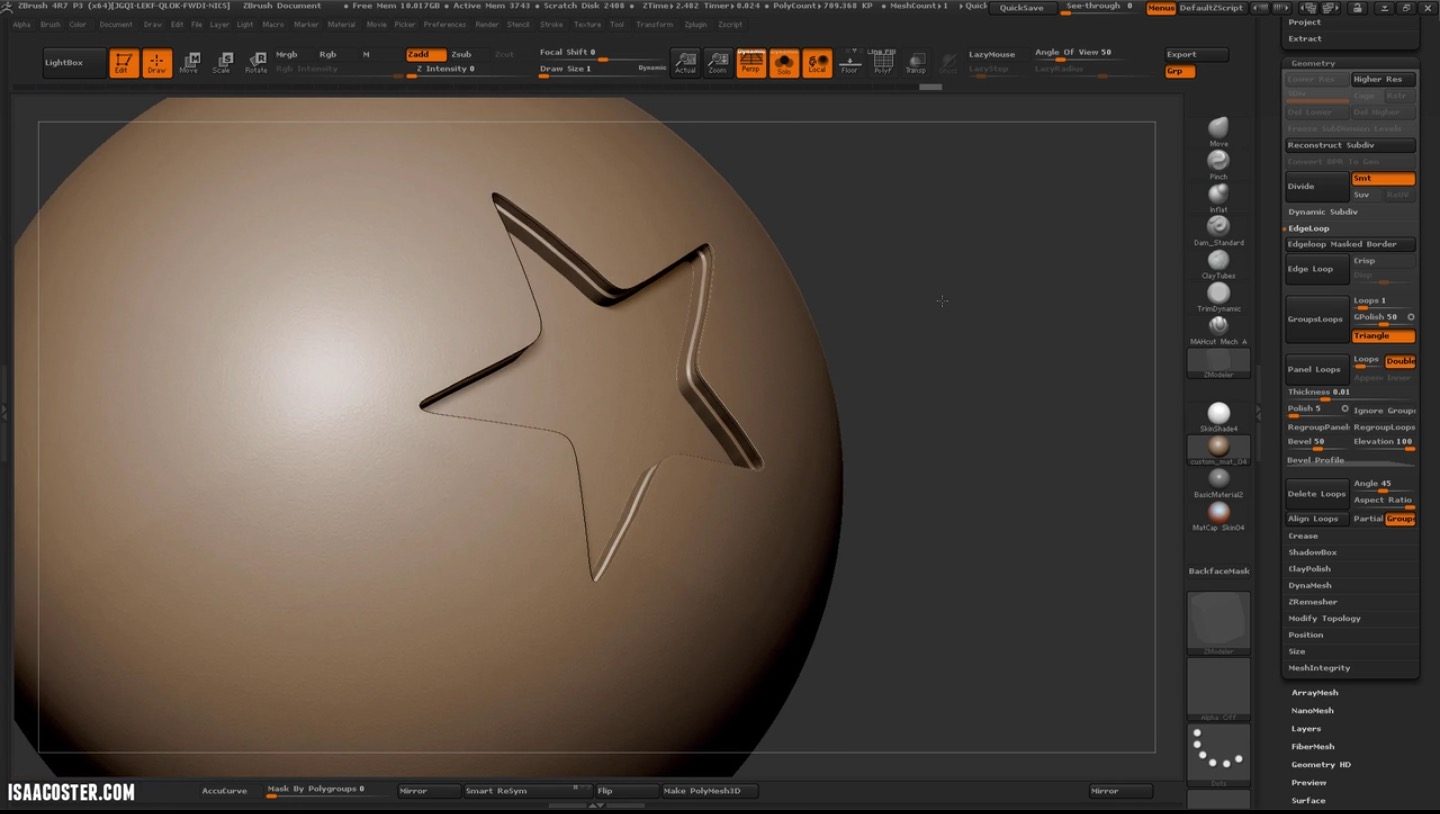Toggle Triangle option under GroupsLoops
The image size is (1440, 814).
pyautogui.click(x=1383, y=336)
